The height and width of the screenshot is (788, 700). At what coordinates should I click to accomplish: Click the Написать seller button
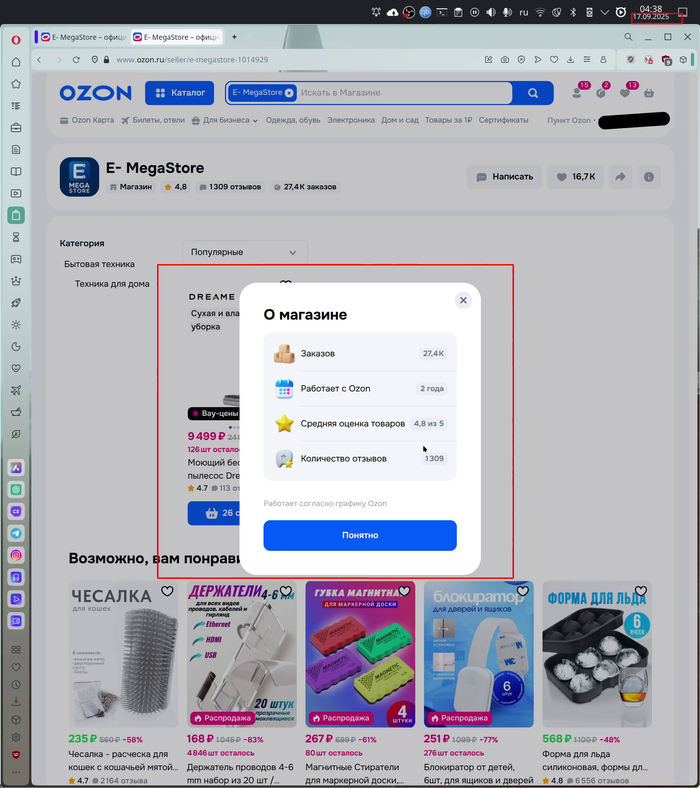pyautogui.click(x=504, y=177)
